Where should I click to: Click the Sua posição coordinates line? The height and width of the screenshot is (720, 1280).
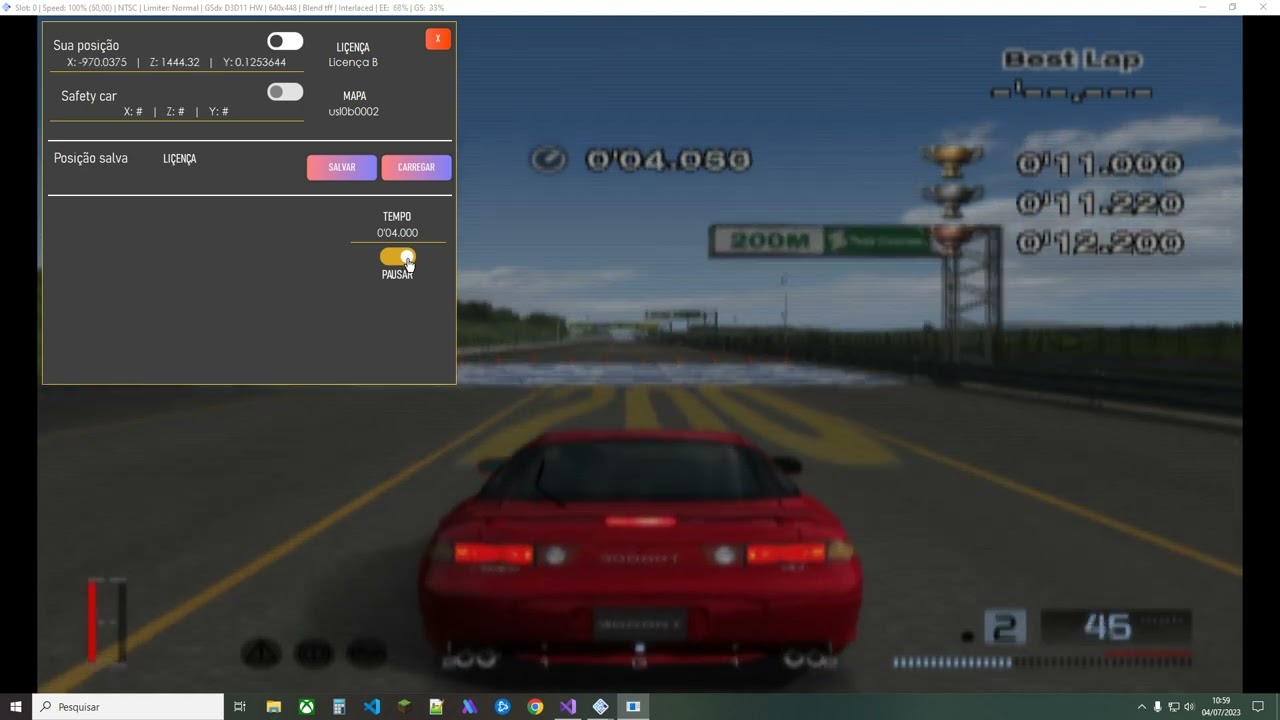point(177,62)
